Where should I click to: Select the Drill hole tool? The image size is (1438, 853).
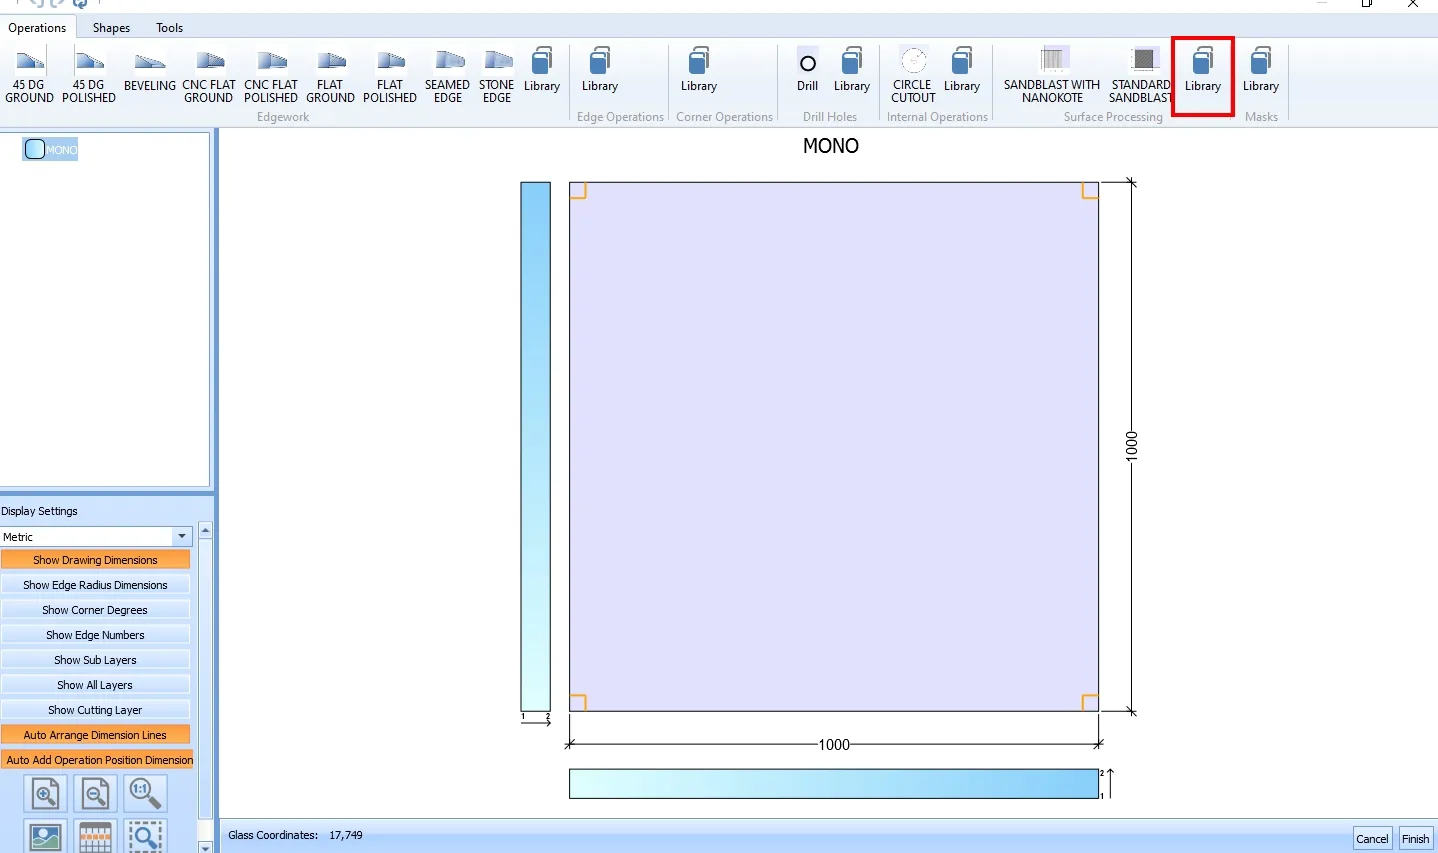pos(808,70)
